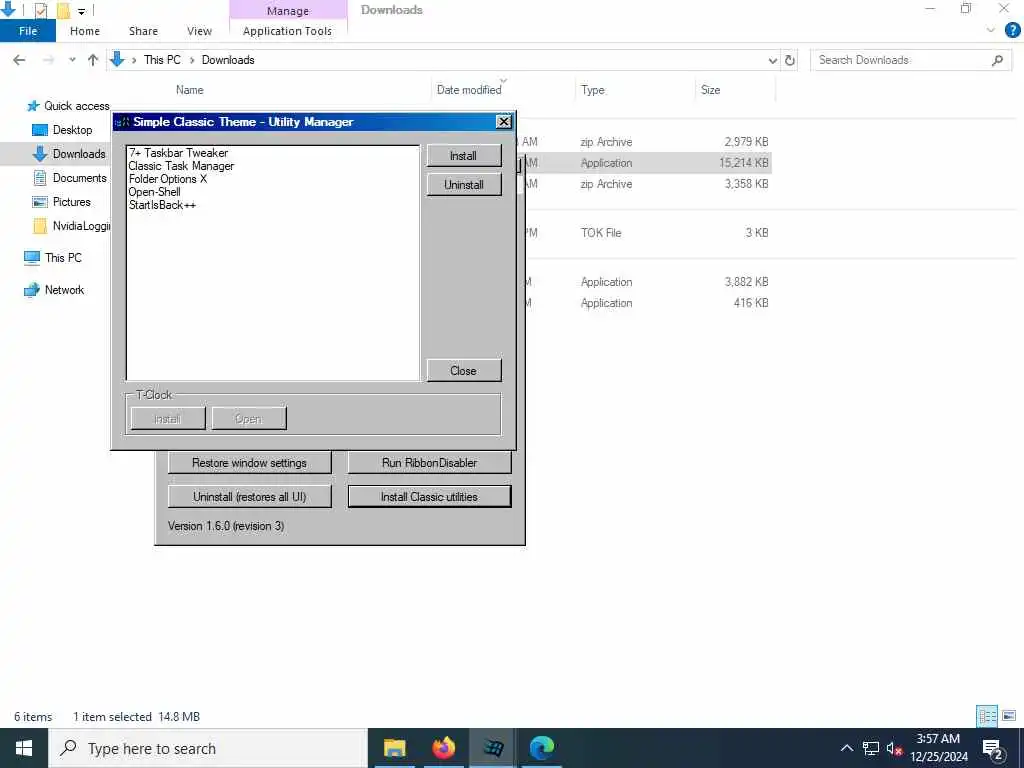The image size is (1024, 768).
Task: Open Documents in the navigation pane
Action: pos(70,178)
